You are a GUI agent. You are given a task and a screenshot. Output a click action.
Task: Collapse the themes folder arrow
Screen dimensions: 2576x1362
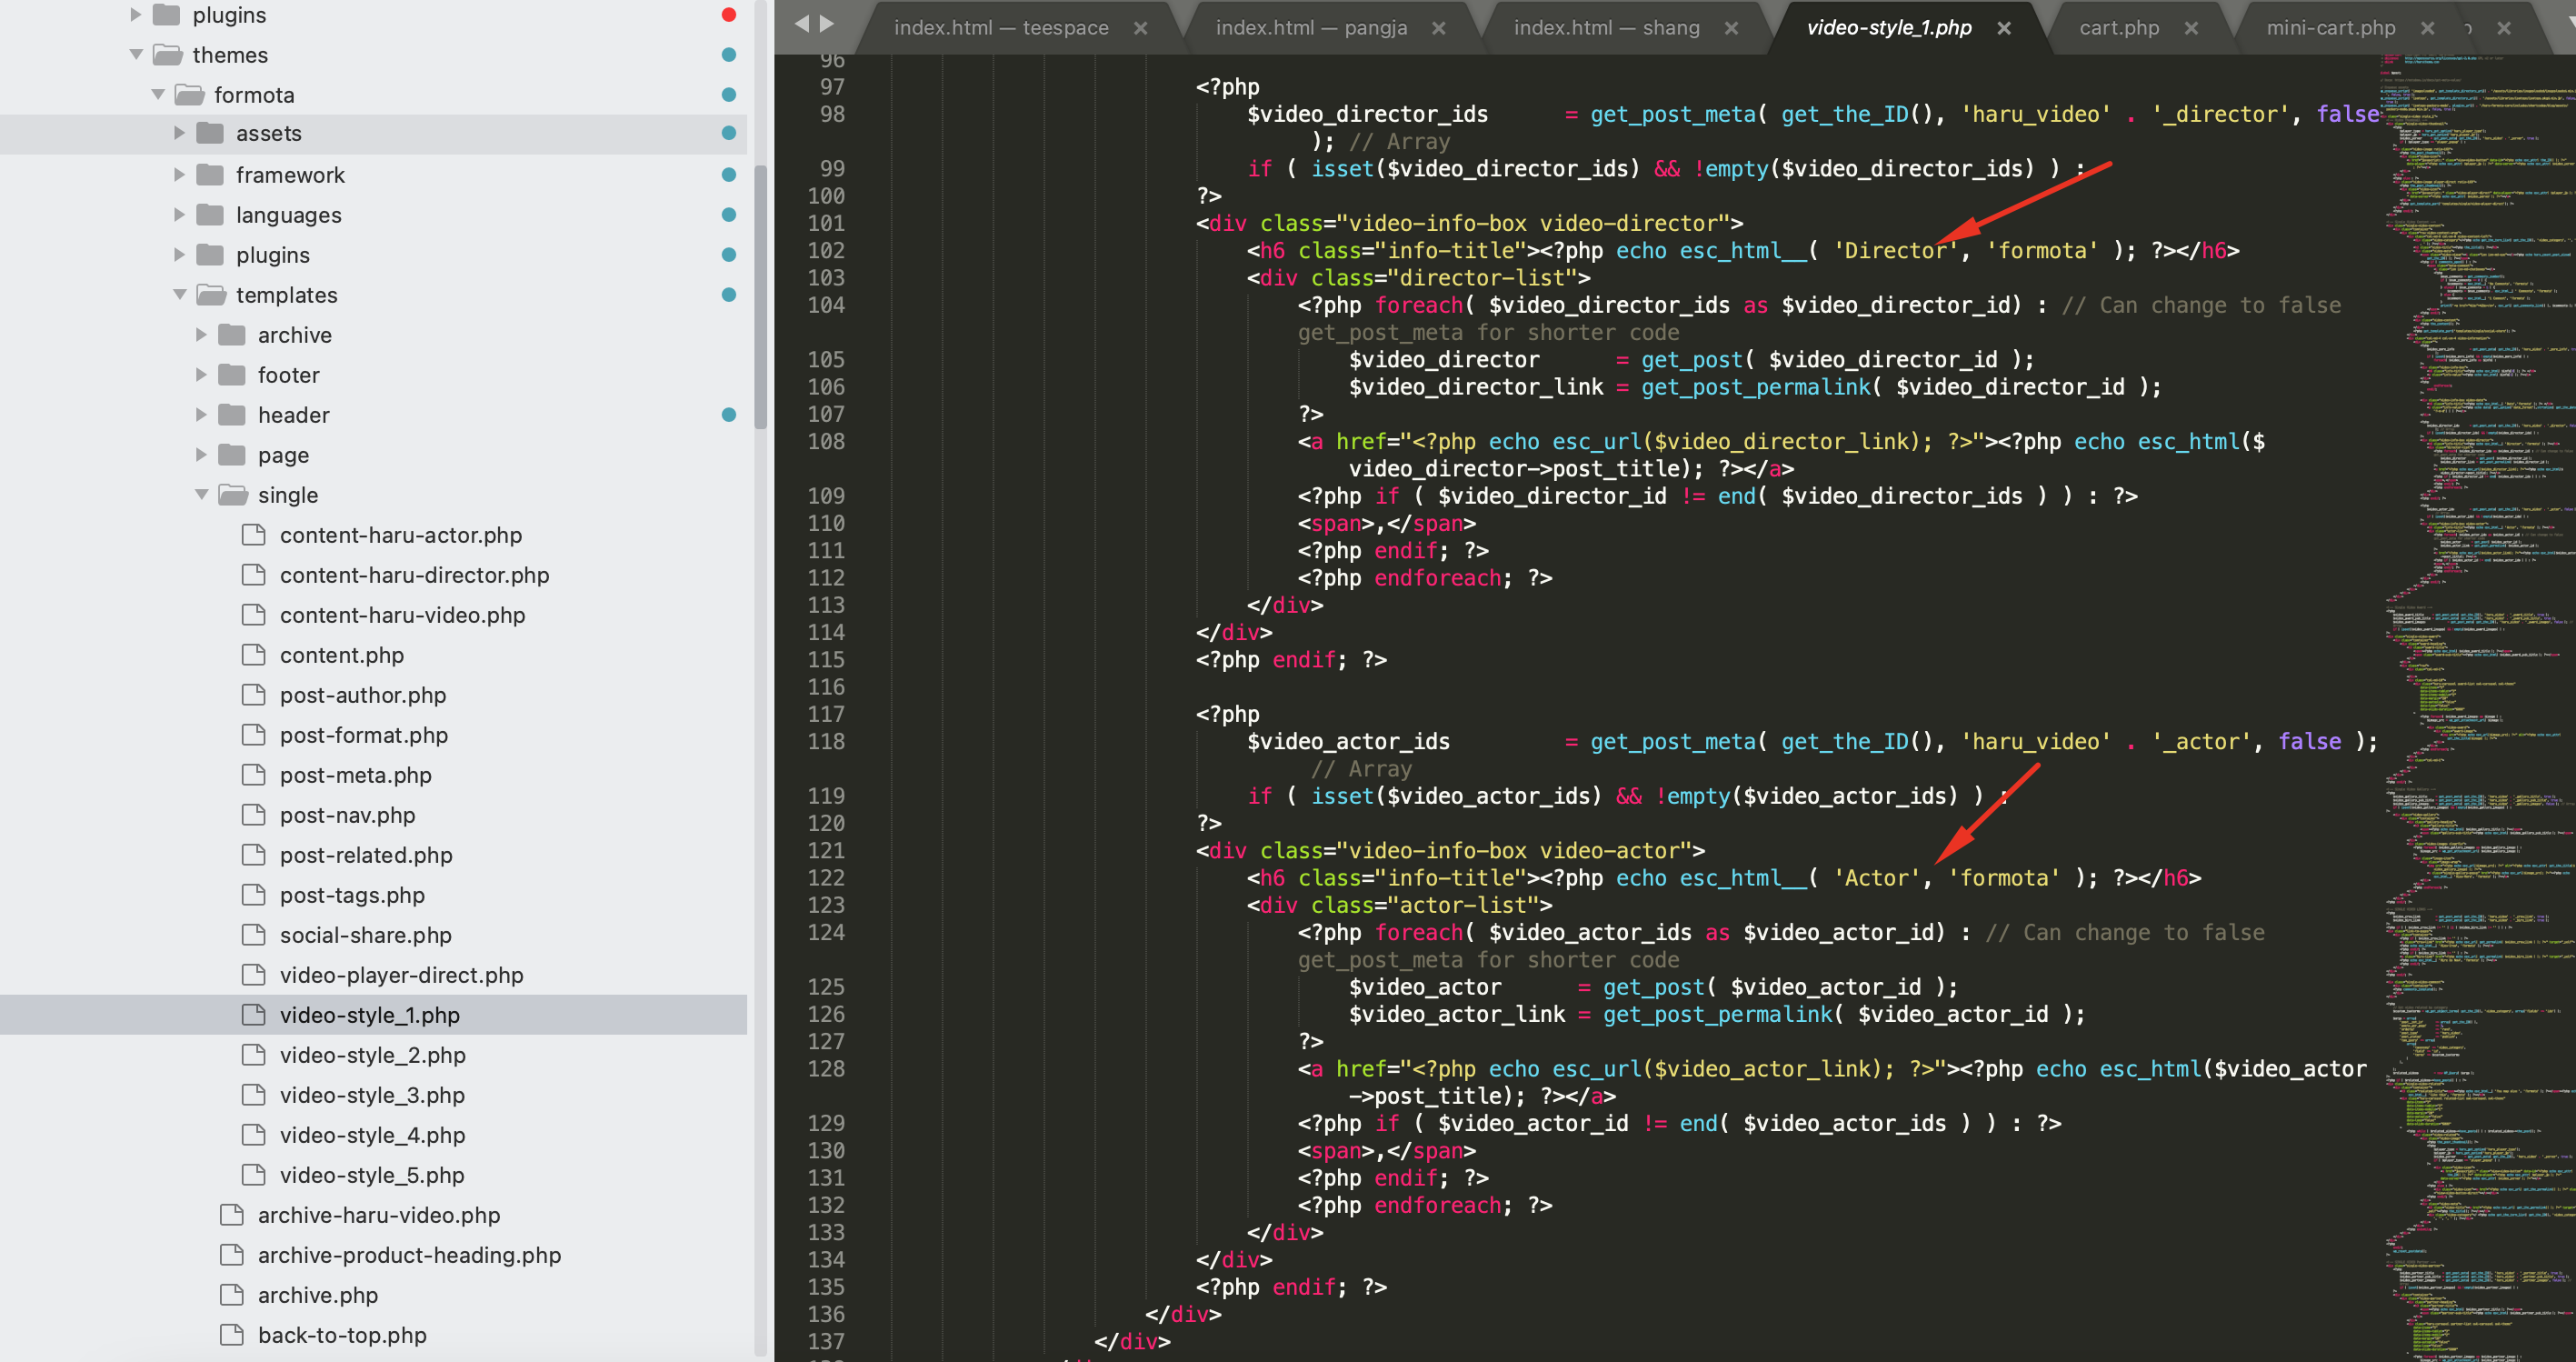click(x=136, y=54)
